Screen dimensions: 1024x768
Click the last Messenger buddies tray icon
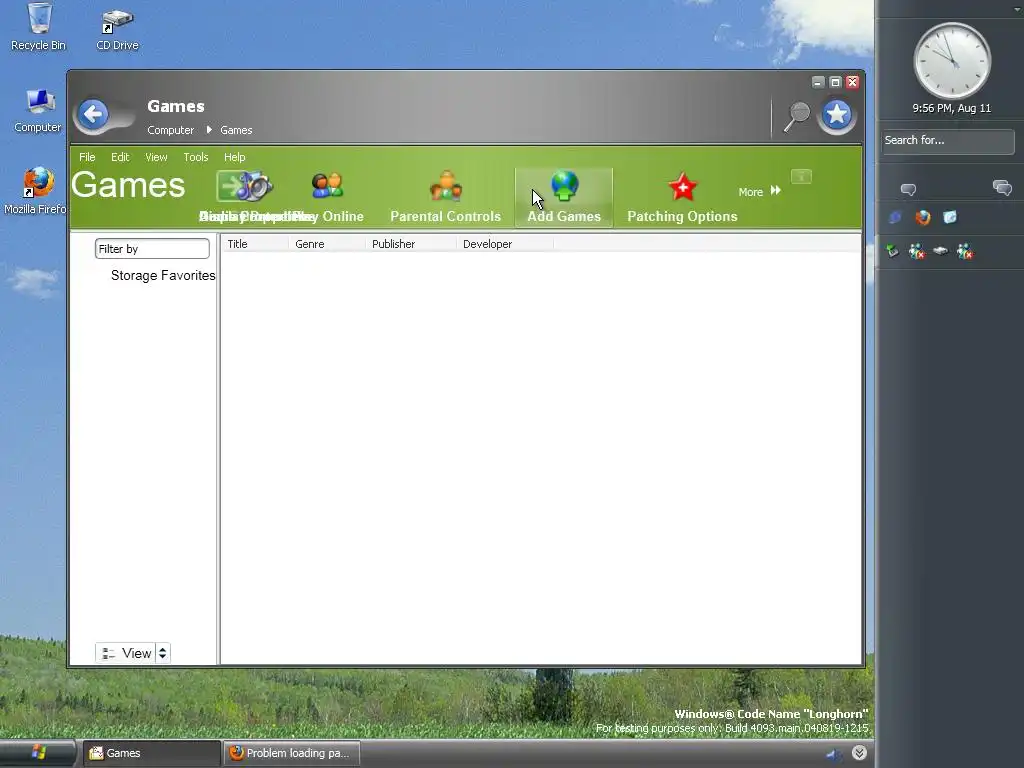point(965,251)
